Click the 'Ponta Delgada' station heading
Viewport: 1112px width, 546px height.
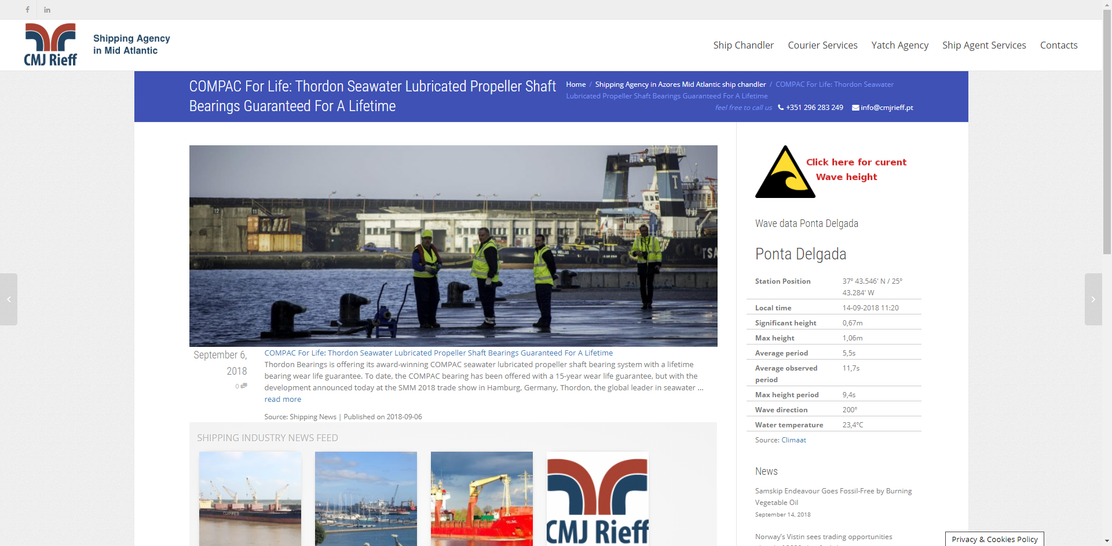[801, 254]
